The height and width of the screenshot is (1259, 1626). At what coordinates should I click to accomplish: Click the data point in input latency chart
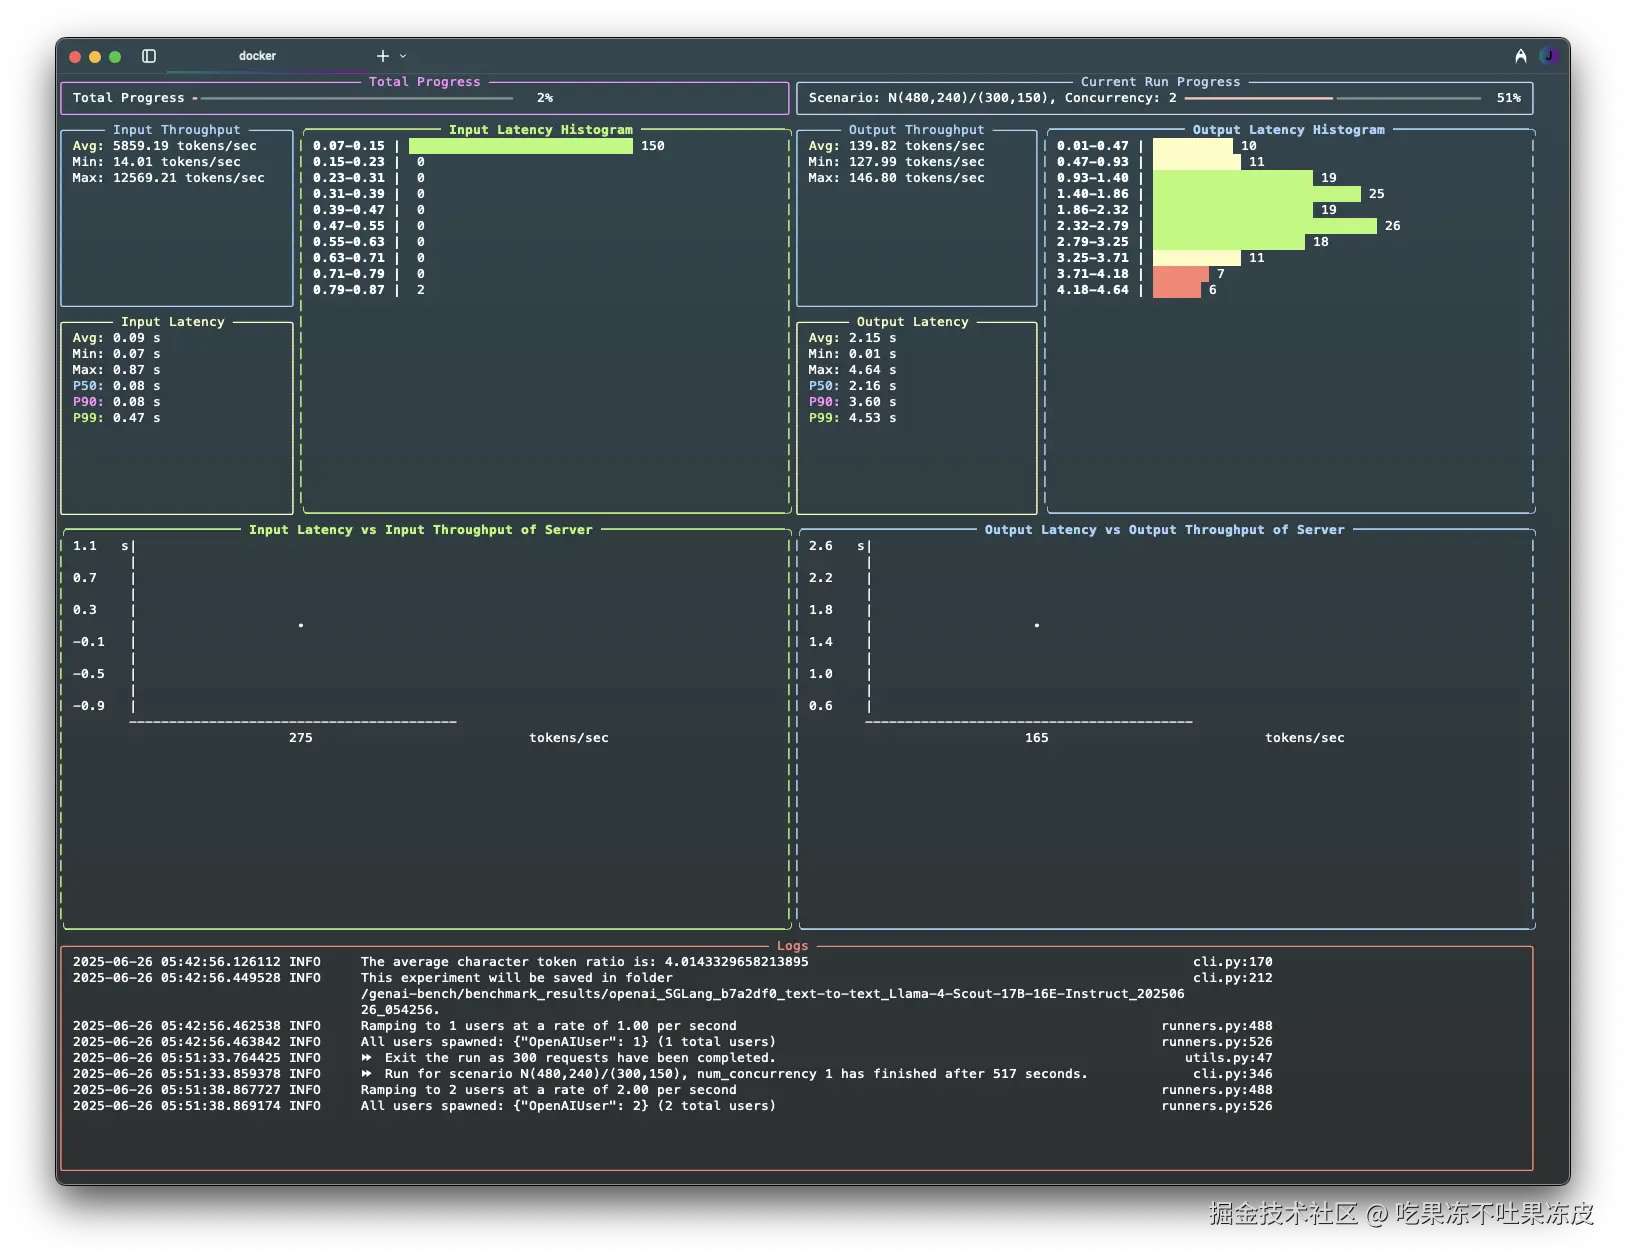301,625
